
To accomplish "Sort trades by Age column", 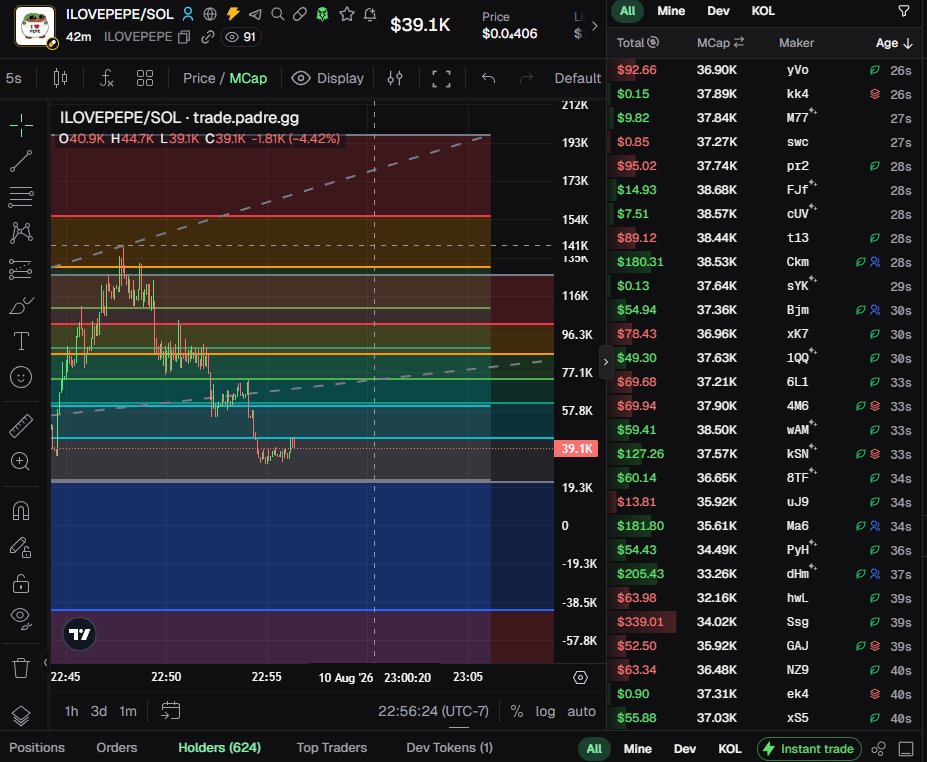I will pos(894,43).
